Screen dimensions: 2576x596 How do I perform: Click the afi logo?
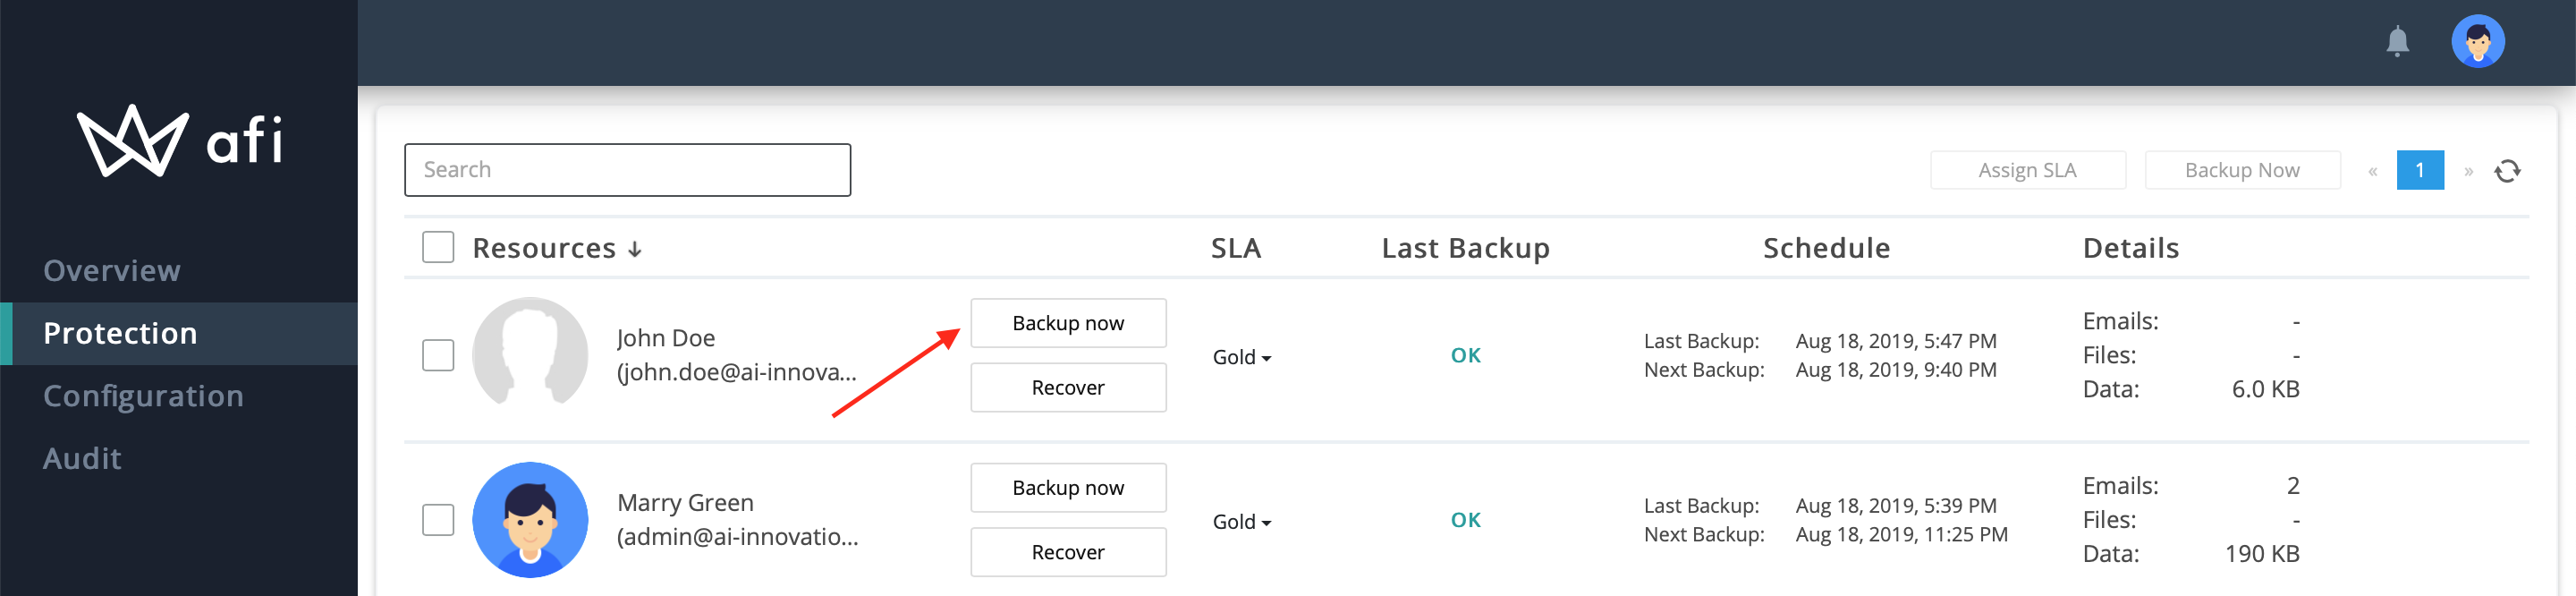coord(180,141)
